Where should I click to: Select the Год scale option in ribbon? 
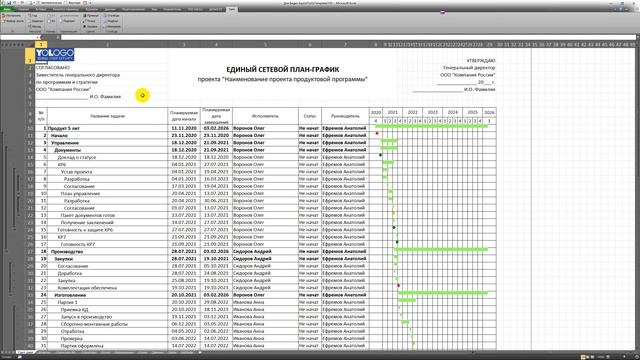click(34, 16)
